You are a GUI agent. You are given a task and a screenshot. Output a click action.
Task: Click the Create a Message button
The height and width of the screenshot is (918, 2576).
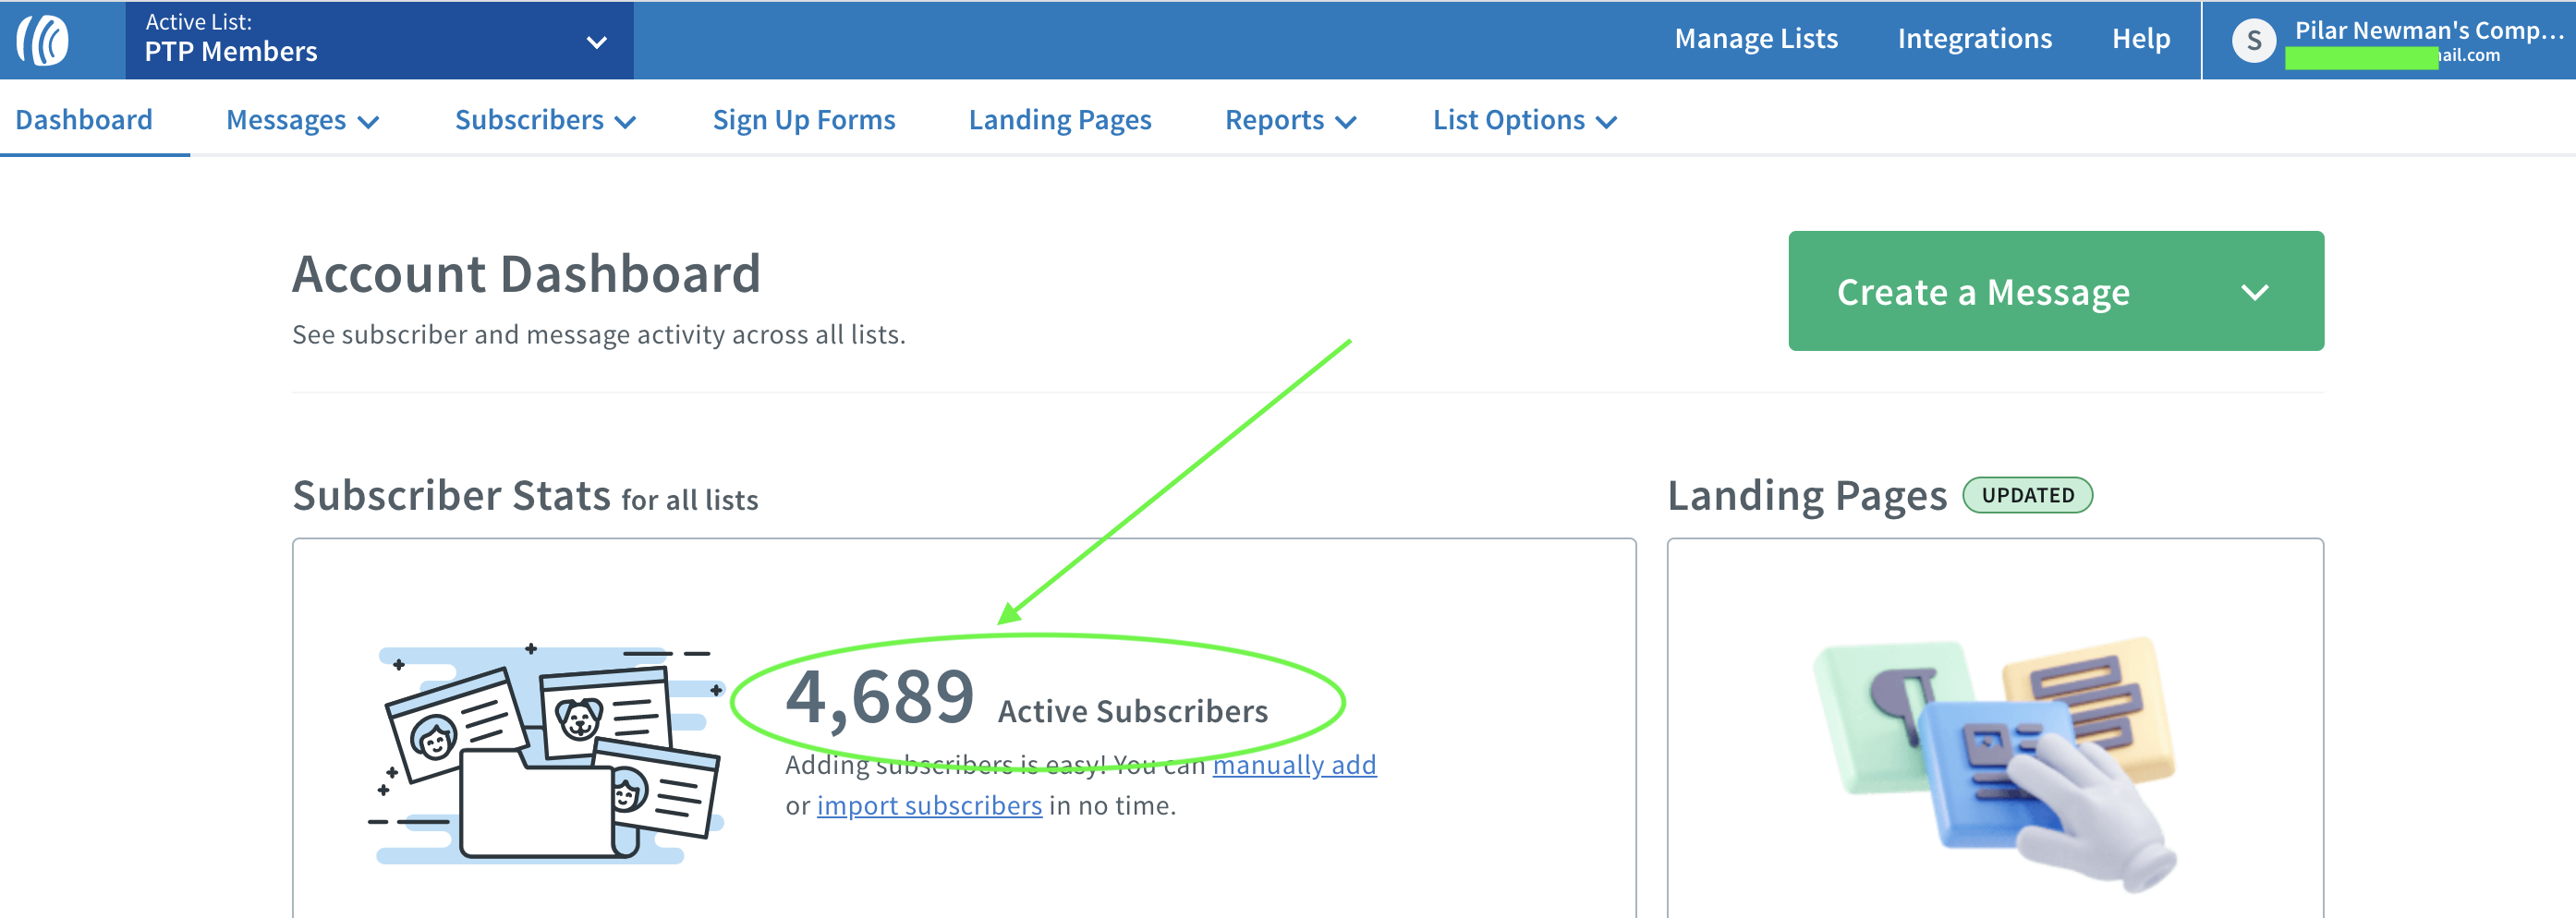point(1982,292)
